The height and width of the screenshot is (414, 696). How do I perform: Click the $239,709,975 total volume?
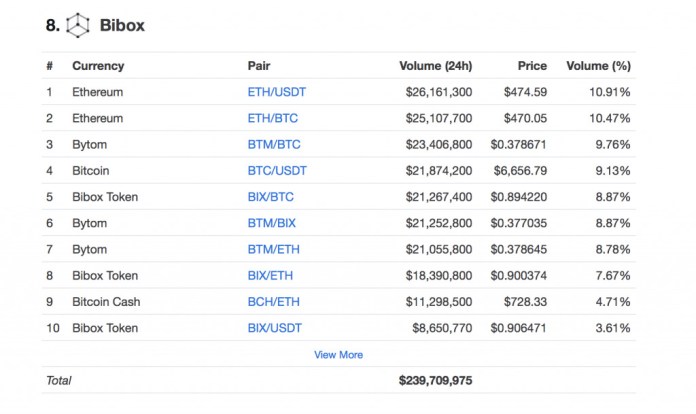[x=435, y=380]
